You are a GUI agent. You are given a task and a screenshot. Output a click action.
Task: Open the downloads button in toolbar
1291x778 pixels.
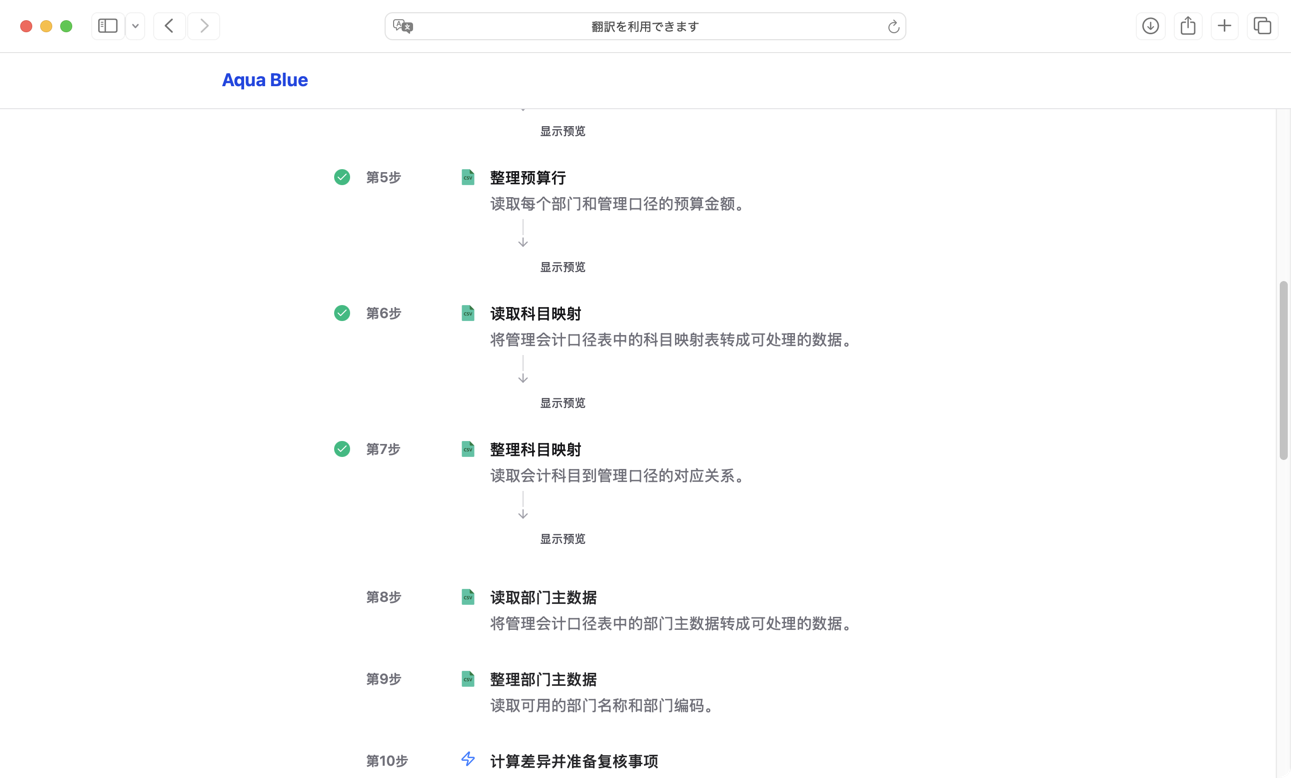point(1150,26)
